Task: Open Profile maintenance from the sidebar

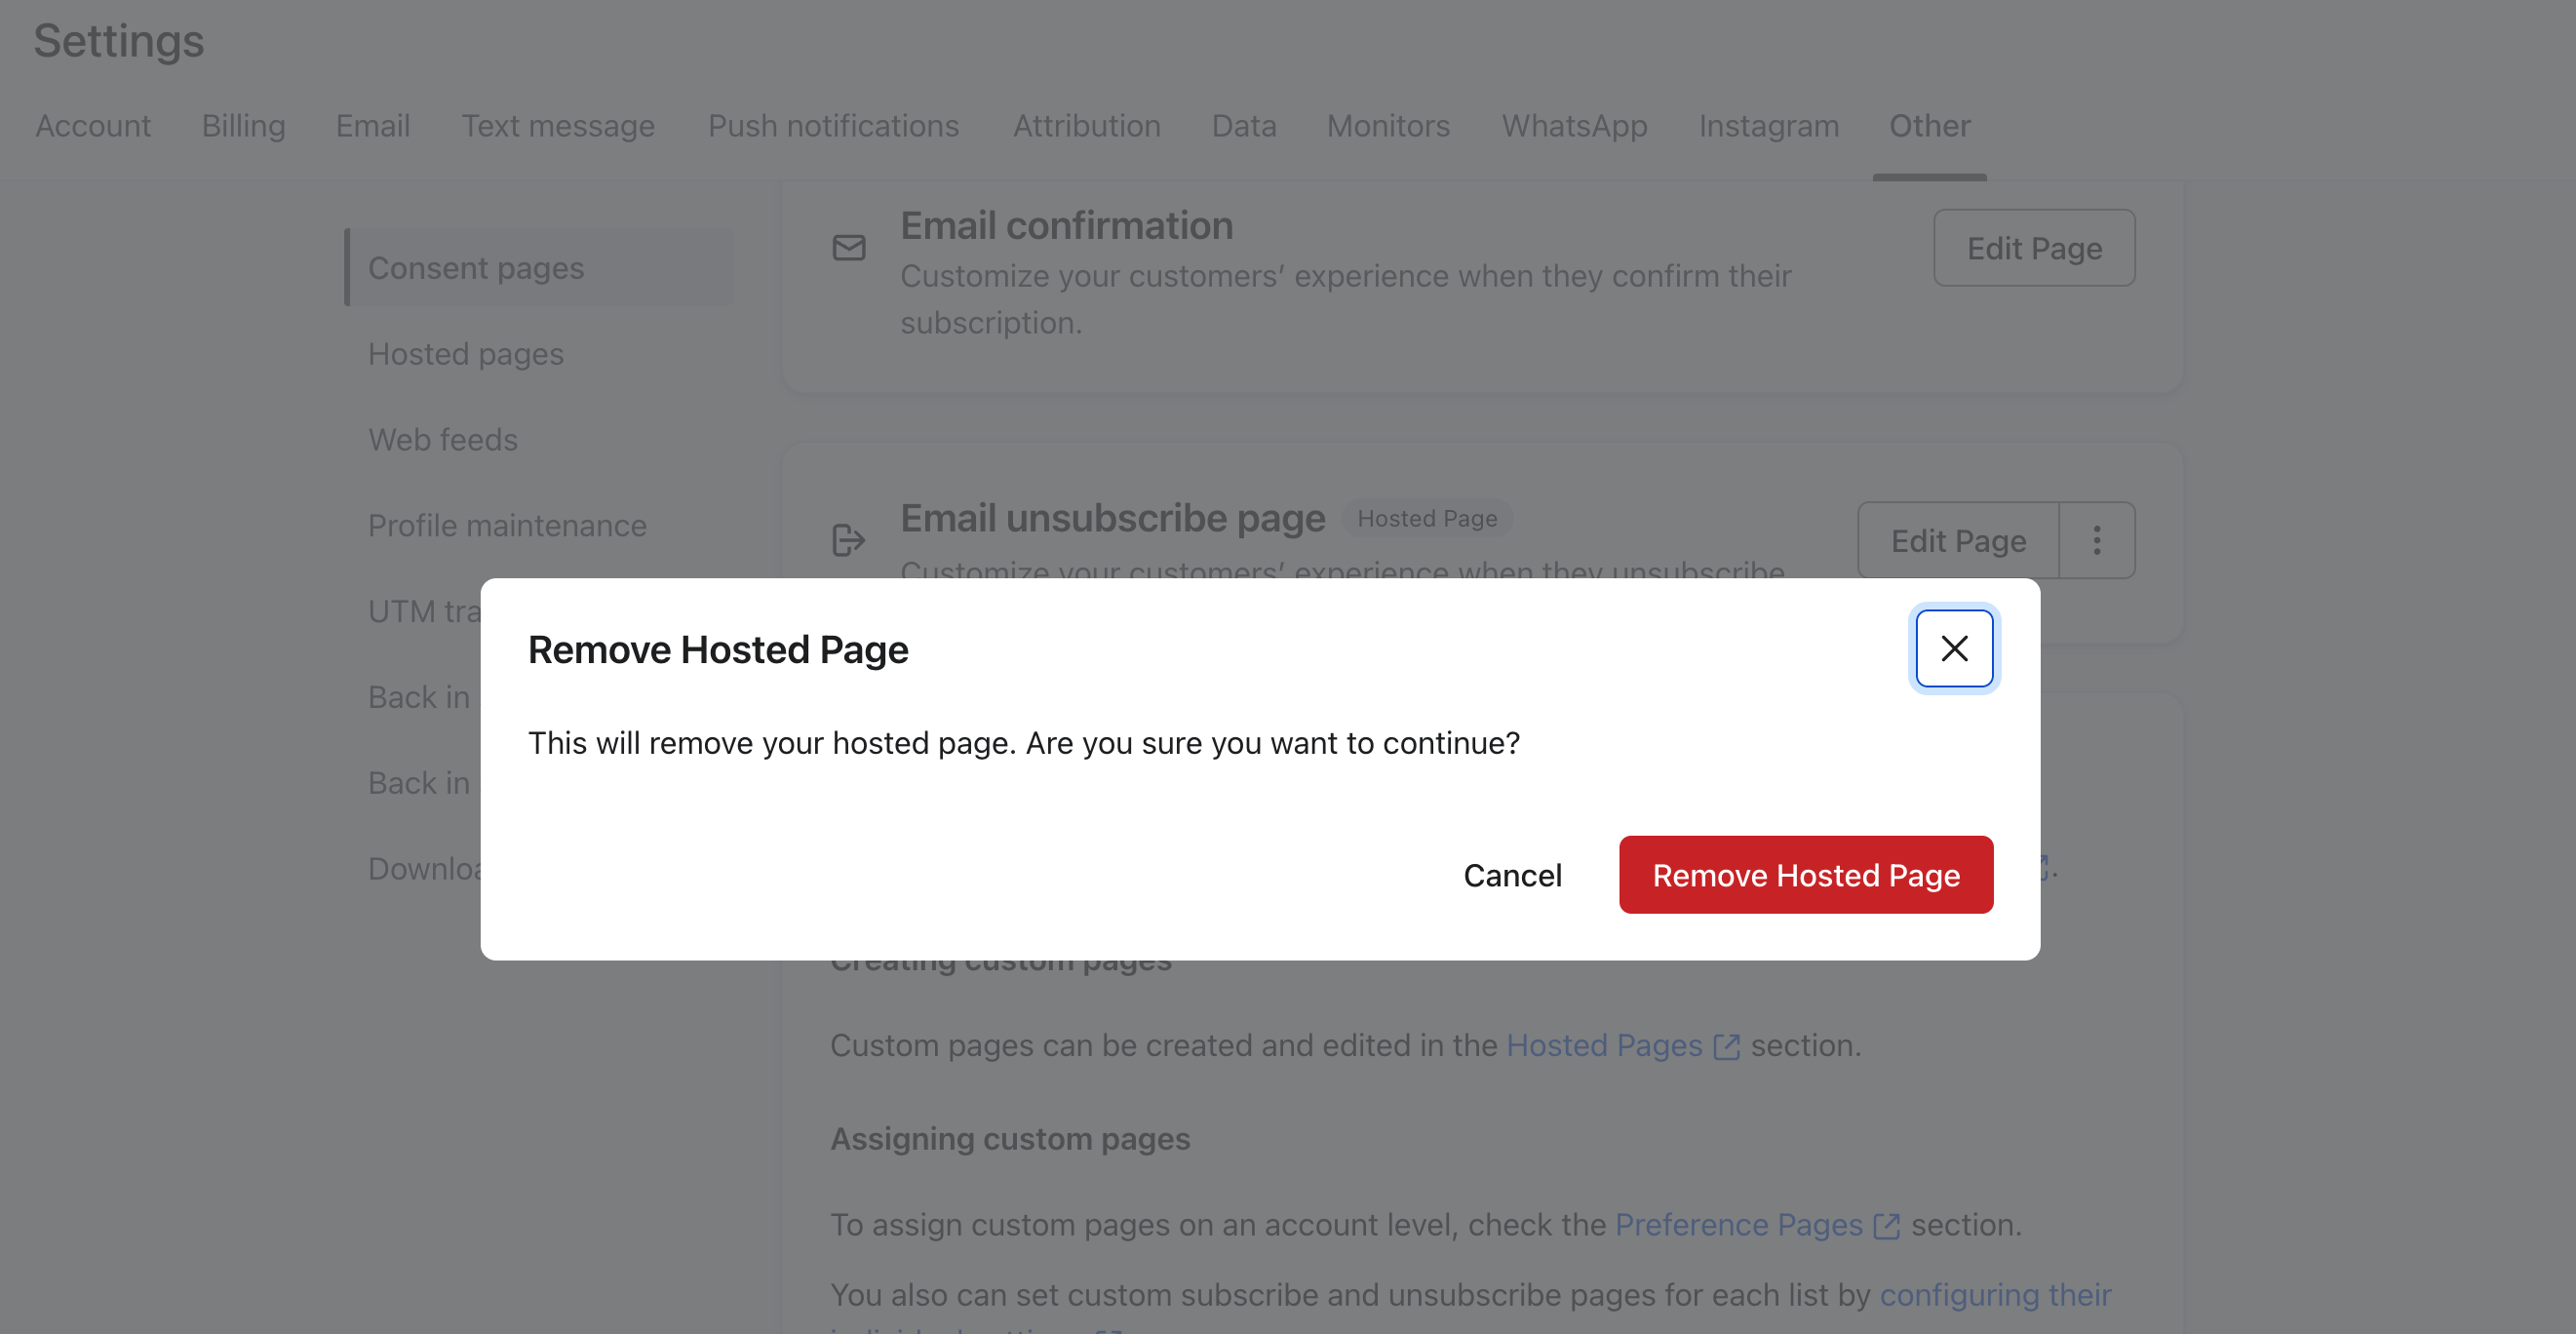Action: (507, 525)
